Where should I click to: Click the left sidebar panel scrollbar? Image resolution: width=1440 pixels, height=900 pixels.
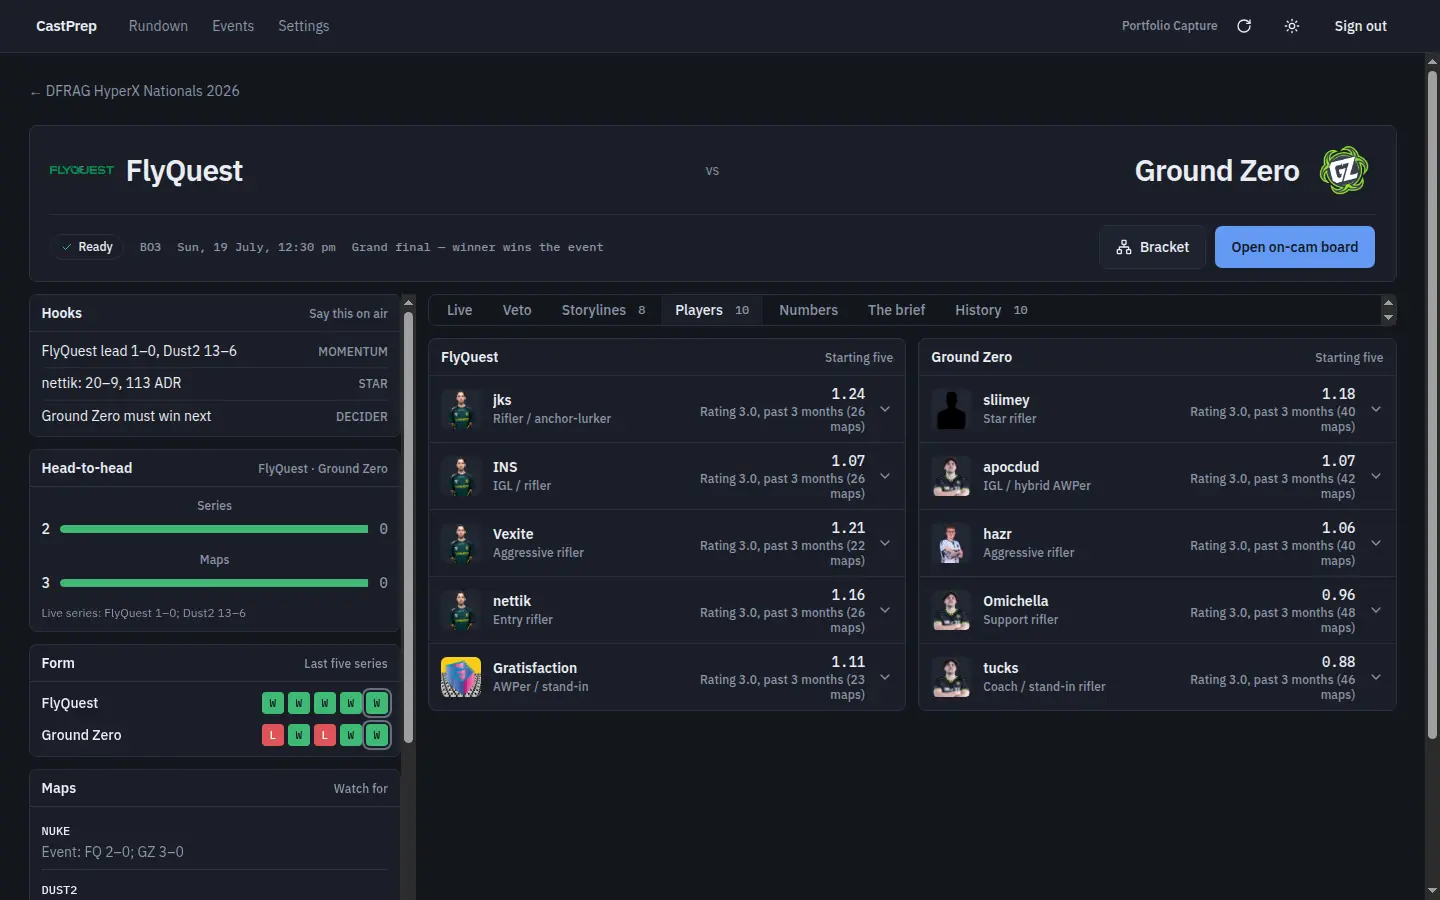coord(408,527)
